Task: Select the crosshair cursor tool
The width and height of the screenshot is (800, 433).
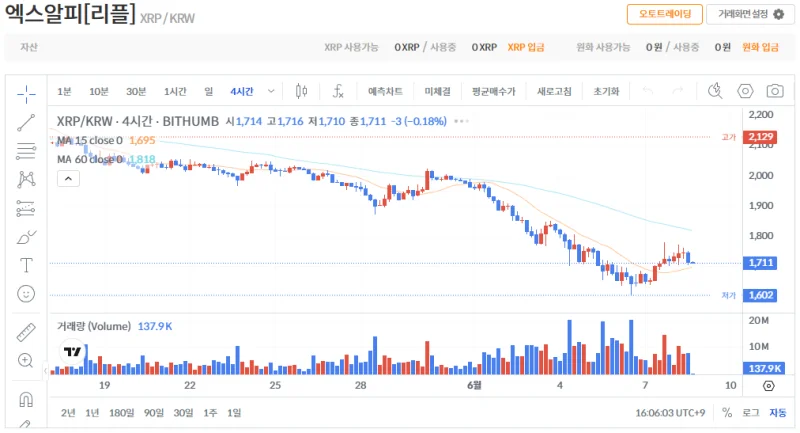Action: 26,94
